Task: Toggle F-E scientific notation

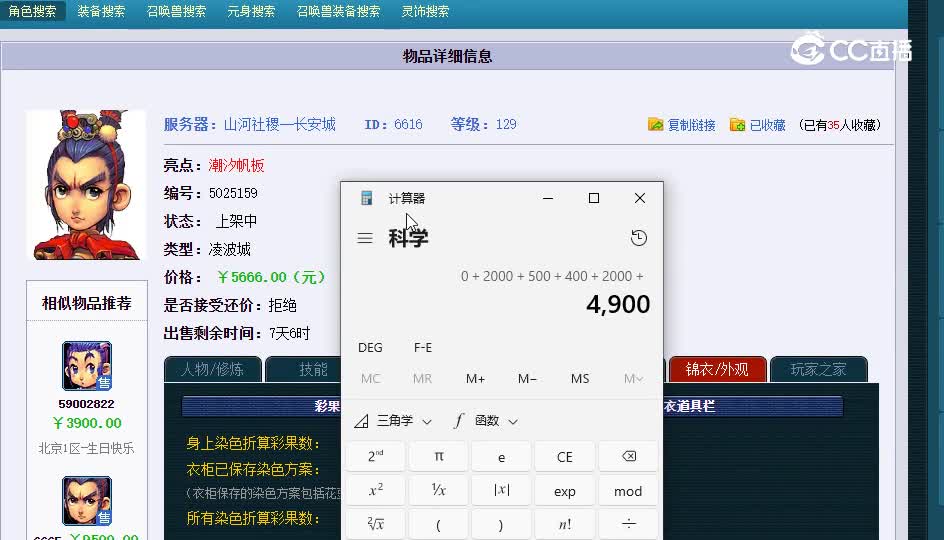Action: (x=423, y=347)
